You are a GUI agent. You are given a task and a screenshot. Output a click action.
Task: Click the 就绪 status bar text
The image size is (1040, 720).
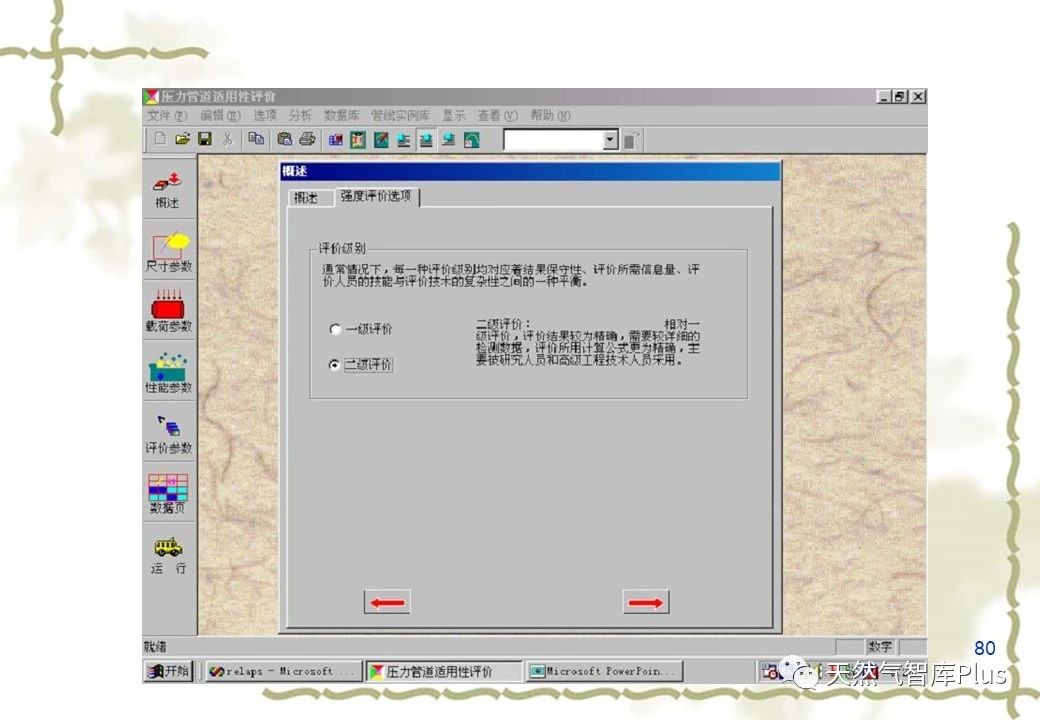(x=156, y=646)
